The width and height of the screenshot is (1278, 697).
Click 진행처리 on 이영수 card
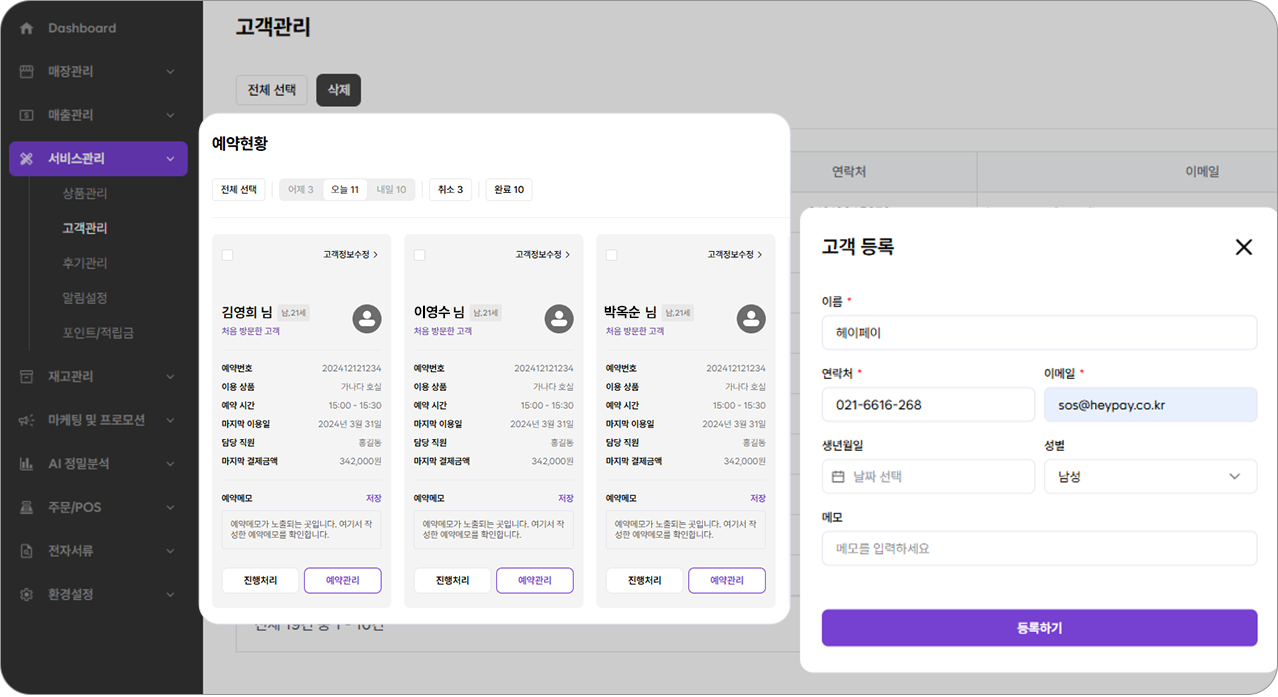point(452,581)
